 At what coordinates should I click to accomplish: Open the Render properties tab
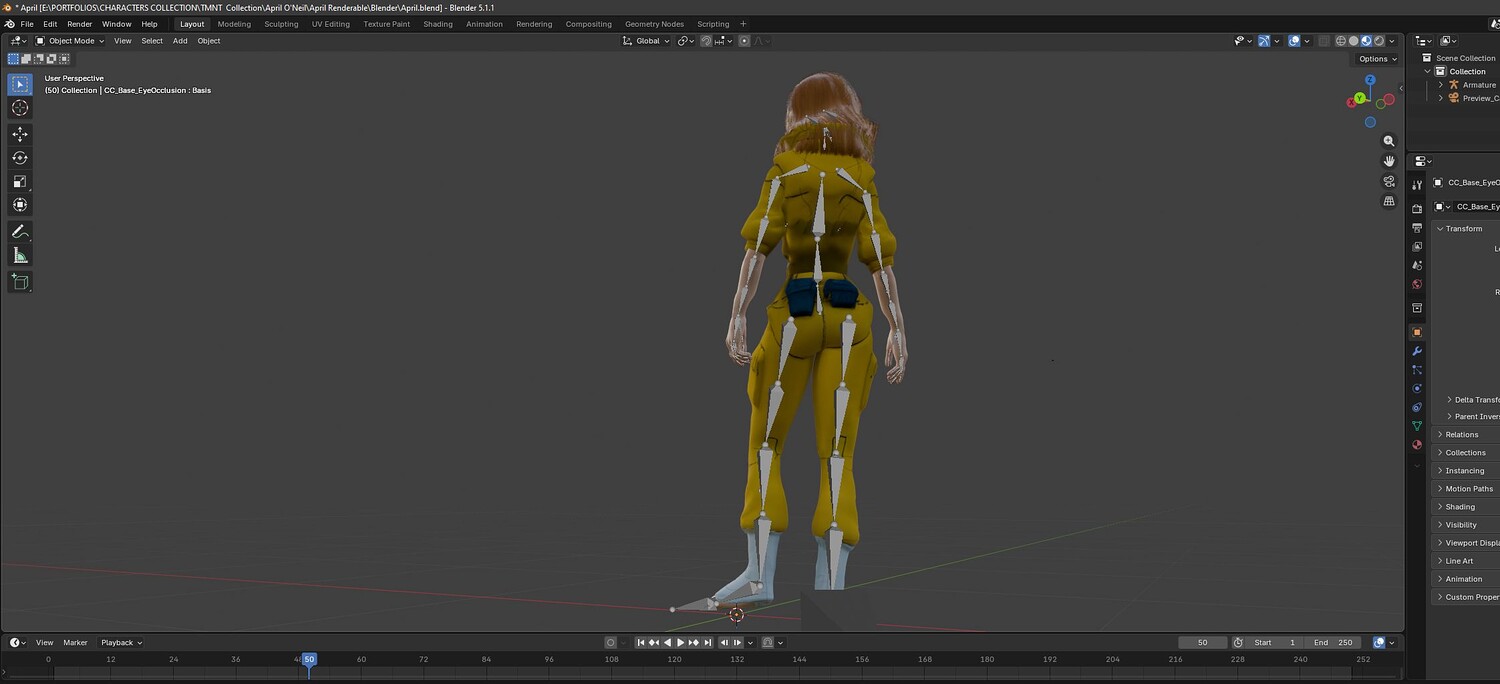1417,209
